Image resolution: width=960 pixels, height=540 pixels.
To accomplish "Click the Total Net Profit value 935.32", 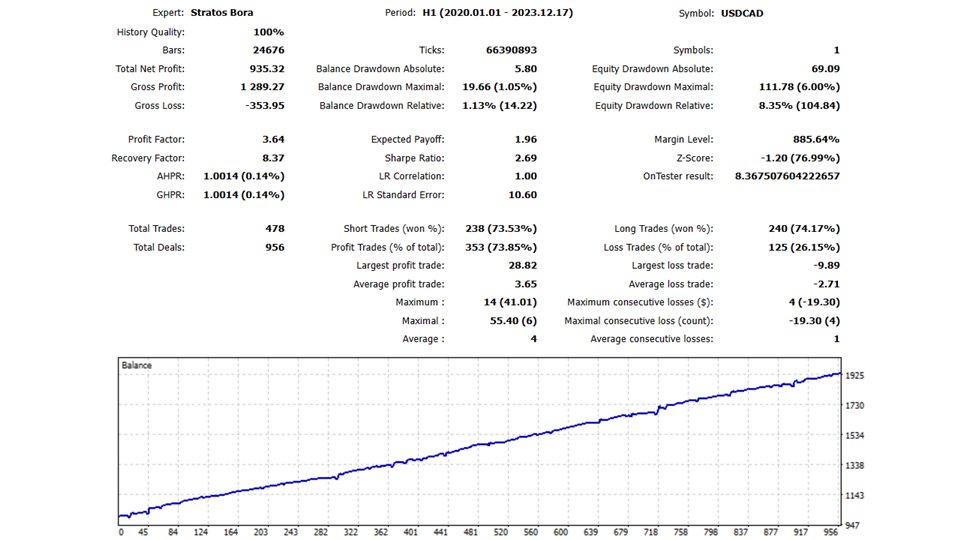I will [266, 69].
